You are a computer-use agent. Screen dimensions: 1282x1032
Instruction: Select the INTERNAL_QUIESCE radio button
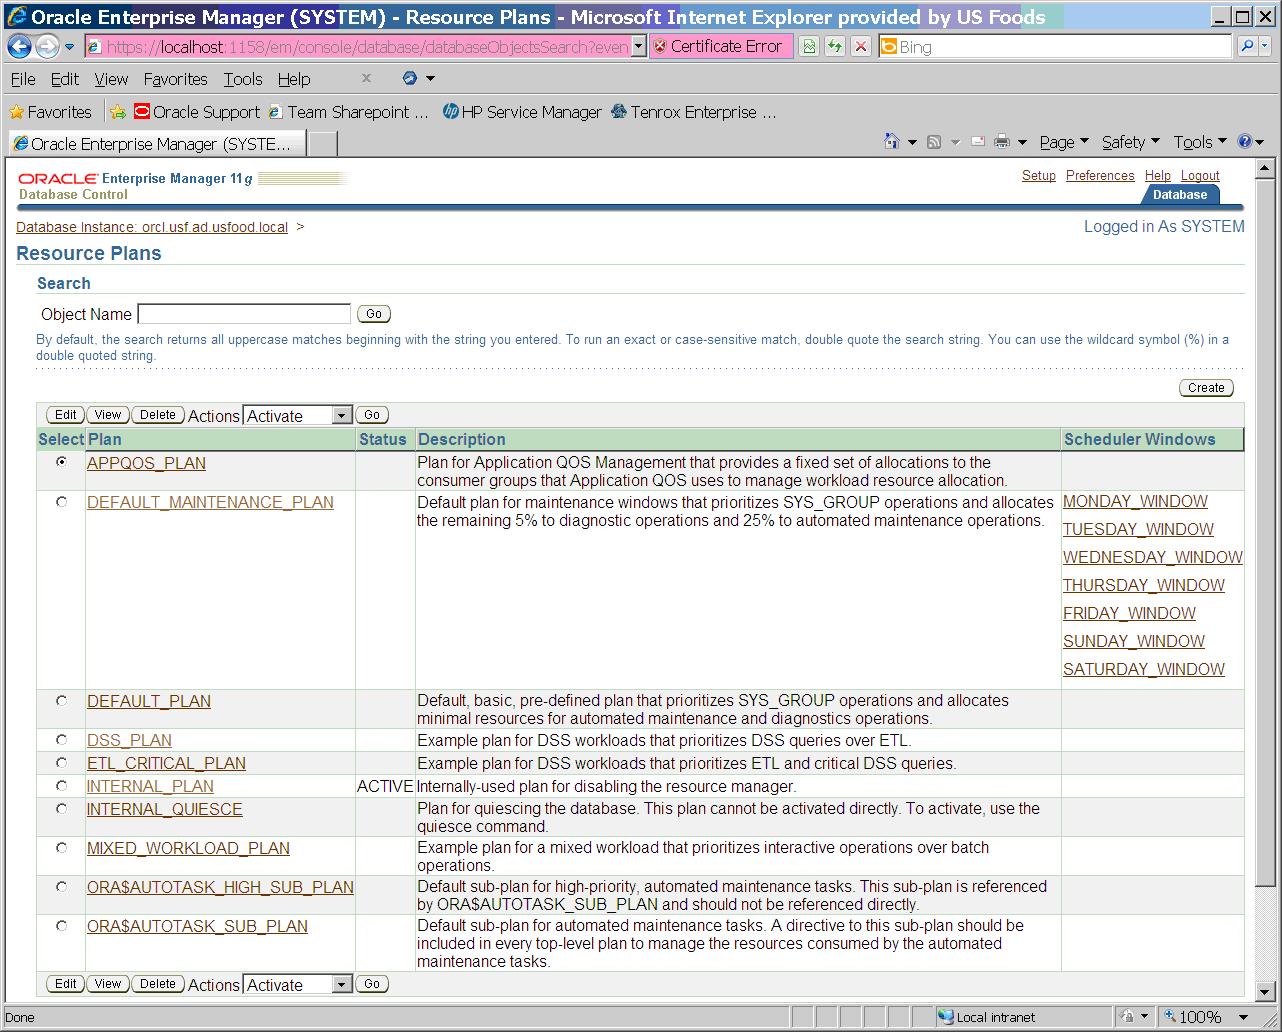(62, 809)
